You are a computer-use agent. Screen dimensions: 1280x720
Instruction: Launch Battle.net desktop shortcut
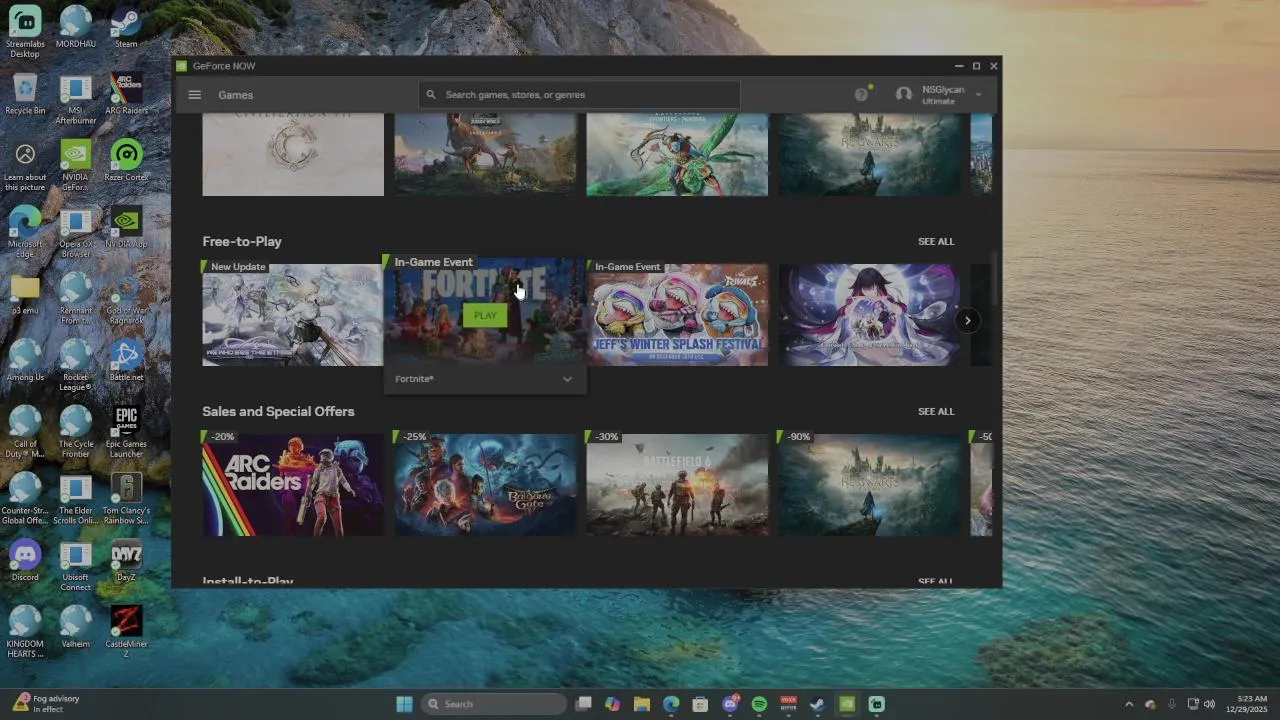point(126,361)
